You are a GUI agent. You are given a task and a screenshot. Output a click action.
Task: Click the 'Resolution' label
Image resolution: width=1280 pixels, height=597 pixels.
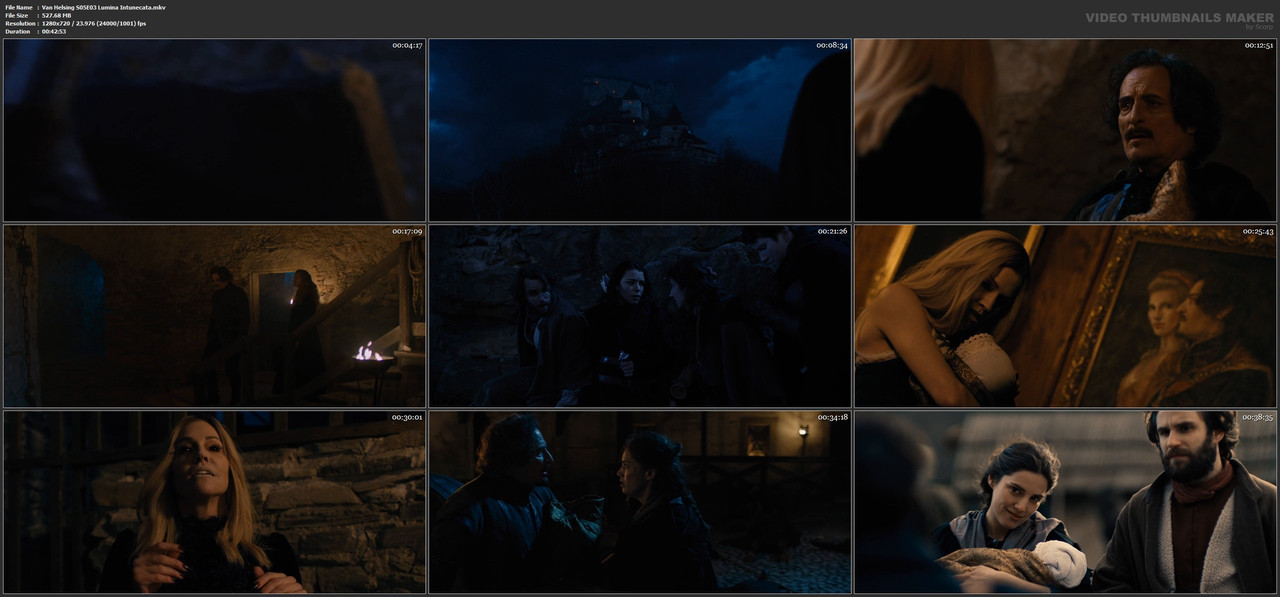coord(20,23)
